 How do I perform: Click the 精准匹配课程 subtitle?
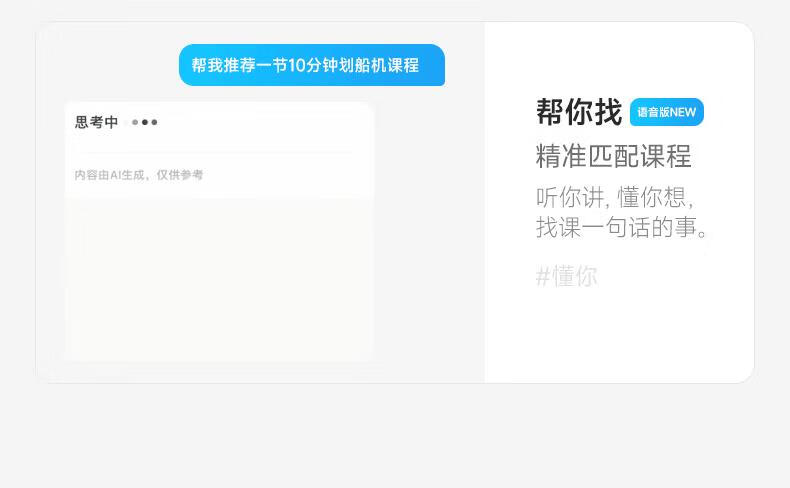point(613,156)
